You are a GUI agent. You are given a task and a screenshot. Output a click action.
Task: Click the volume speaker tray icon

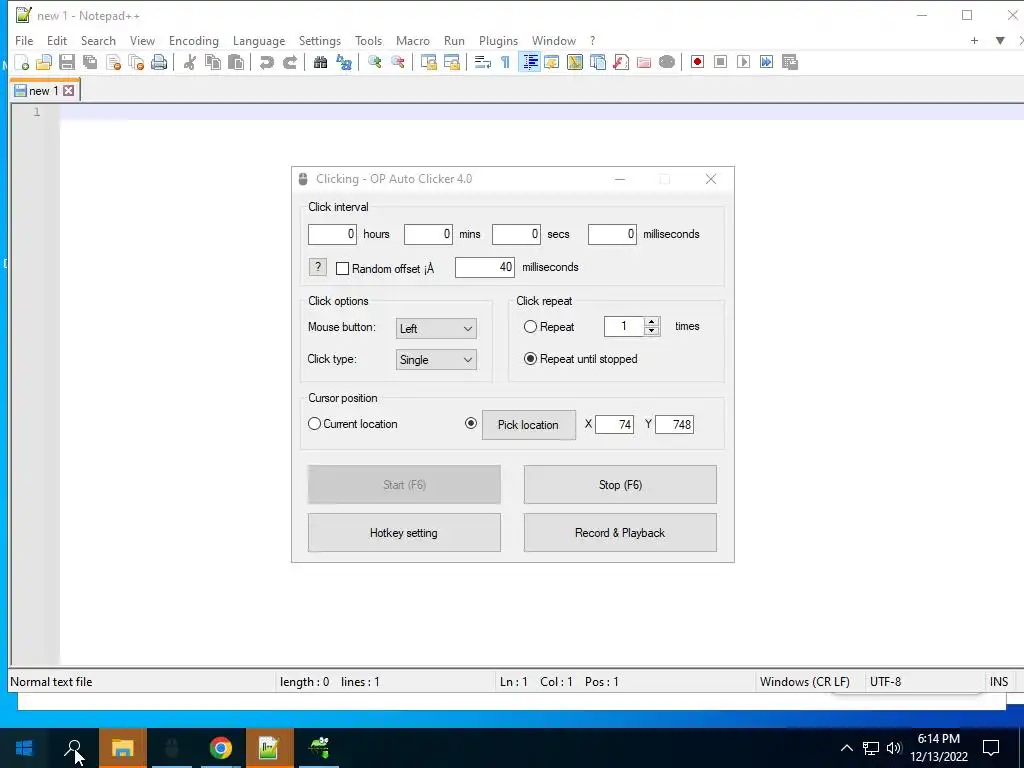[x=894, y=748]
